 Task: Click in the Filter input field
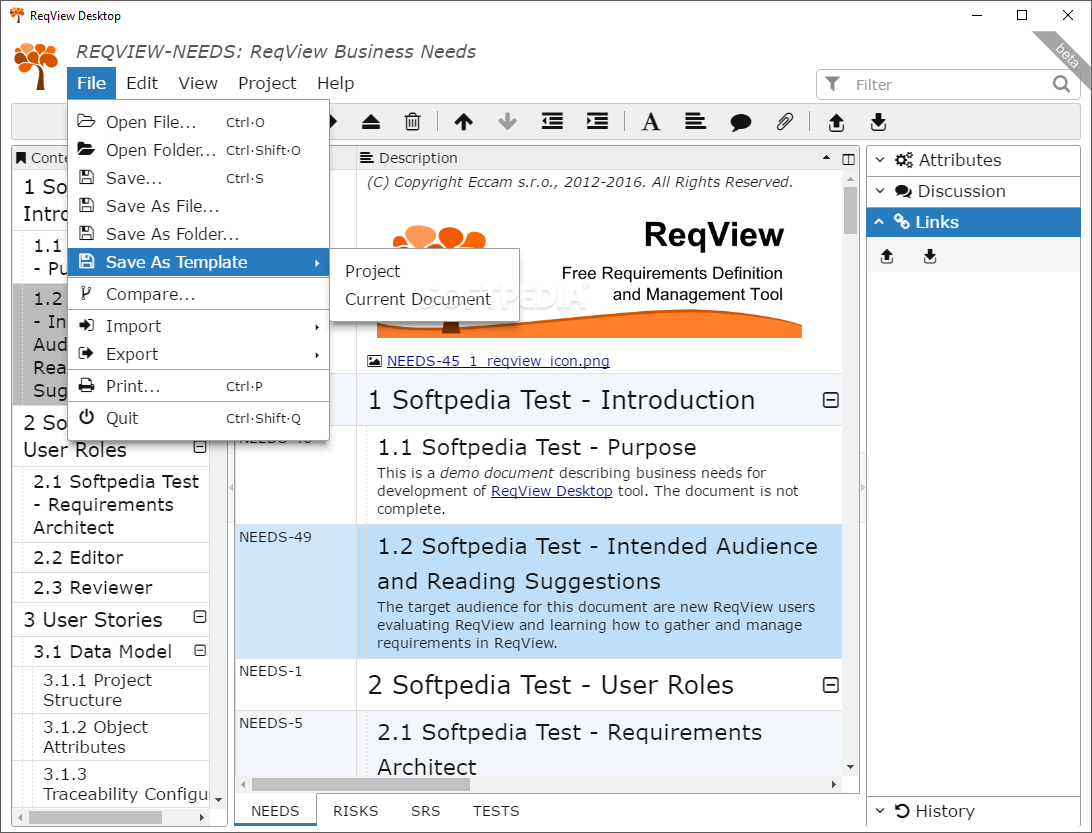click(x=947, y=84)
